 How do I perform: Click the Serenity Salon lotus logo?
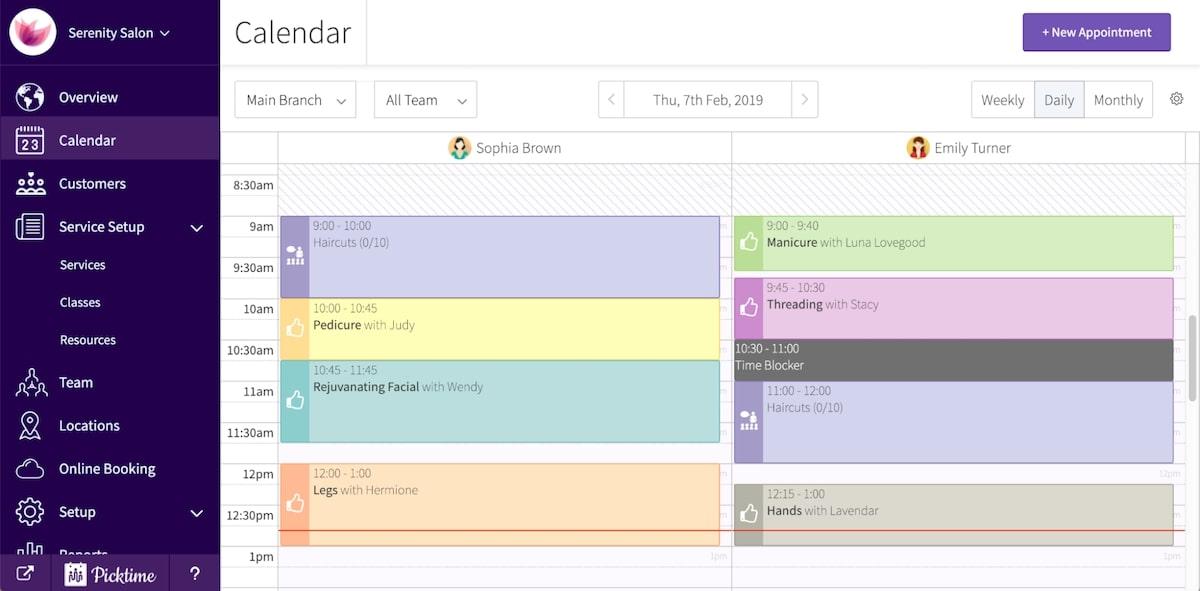point(32,32)
